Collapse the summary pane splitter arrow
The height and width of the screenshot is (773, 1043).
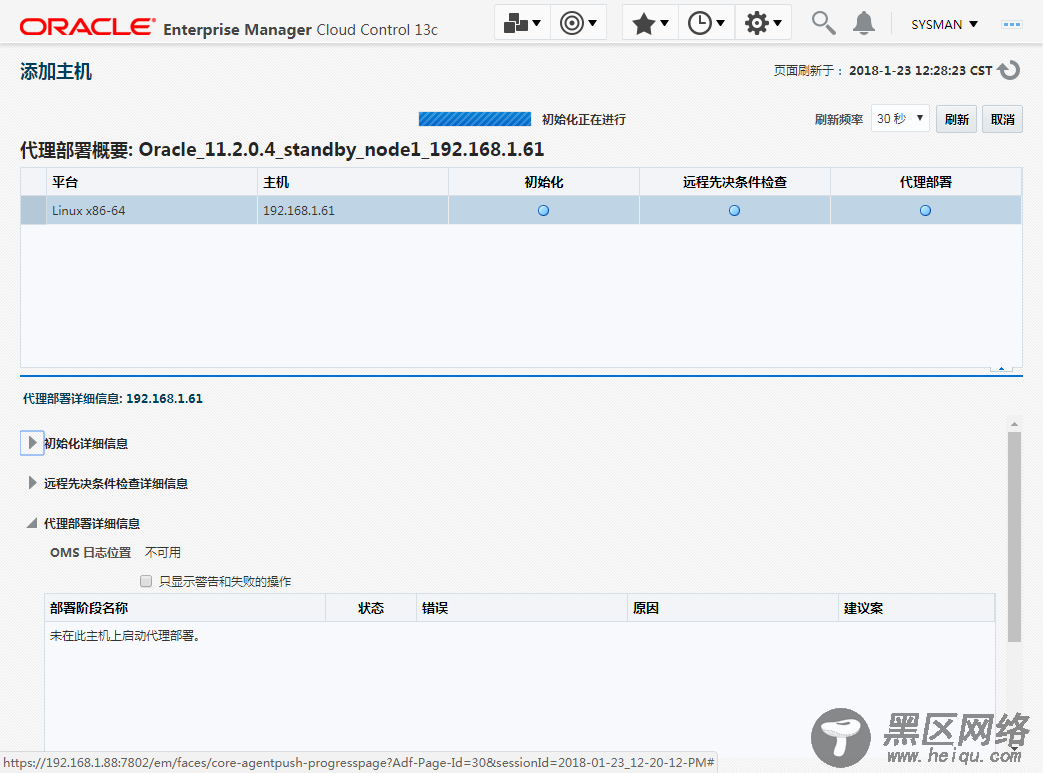(1001, 368)
